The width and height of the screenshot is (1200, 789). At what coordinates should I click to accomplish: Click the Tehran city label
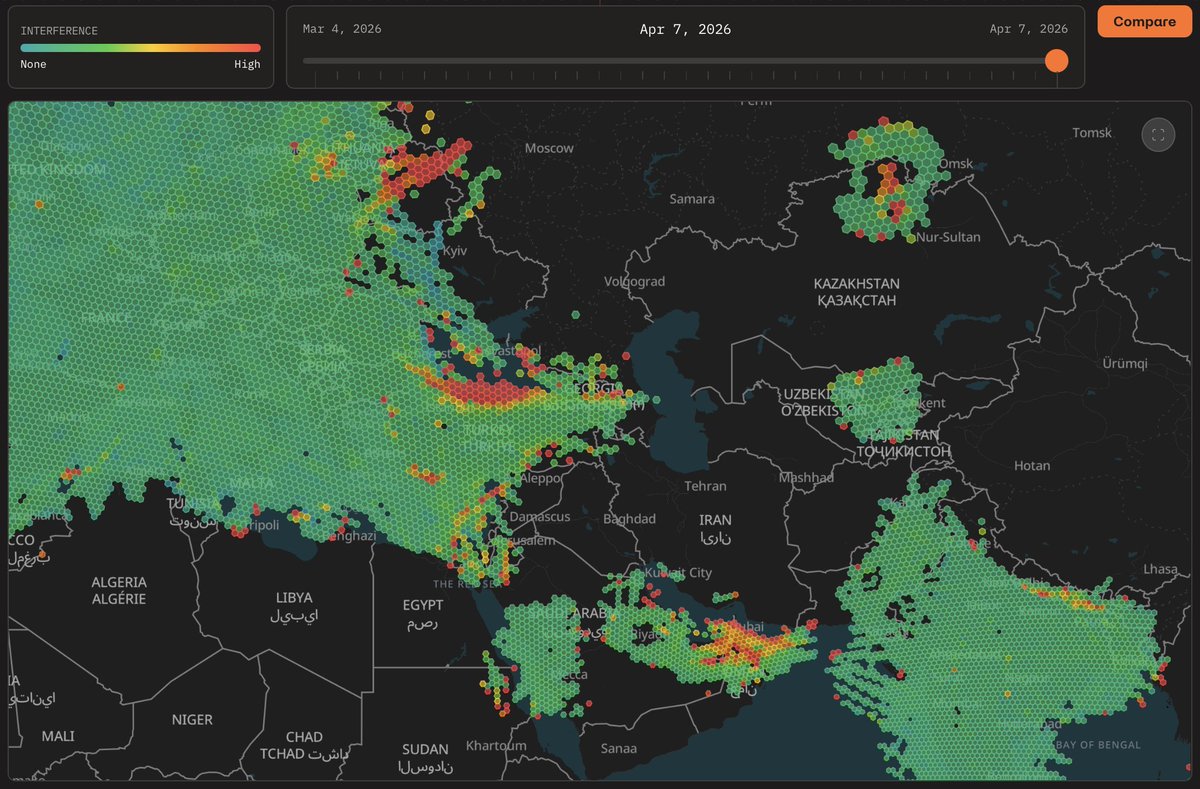click(x=705, y=486)
